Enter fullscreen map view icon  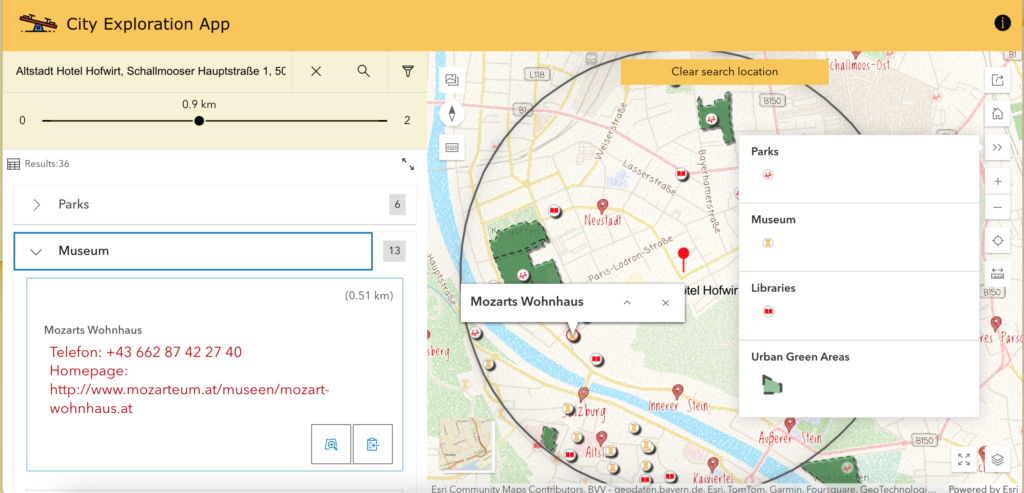964,459
